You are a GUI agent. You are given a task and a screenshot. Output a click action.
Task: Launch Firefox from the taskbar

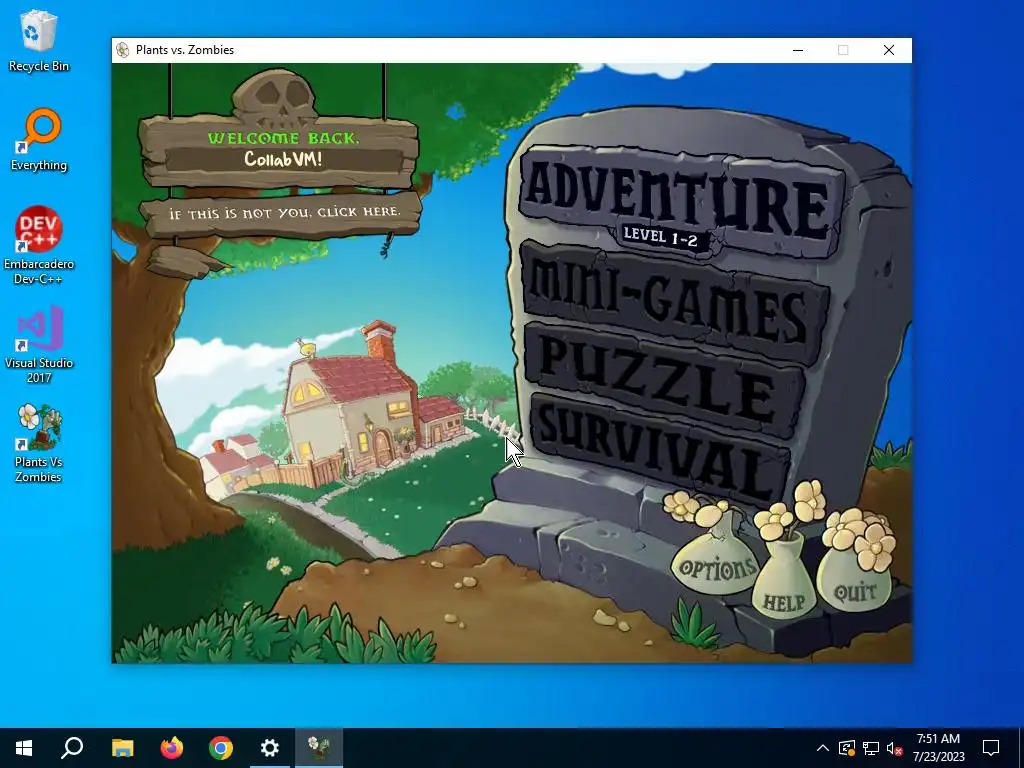click(x=172, y=748)
